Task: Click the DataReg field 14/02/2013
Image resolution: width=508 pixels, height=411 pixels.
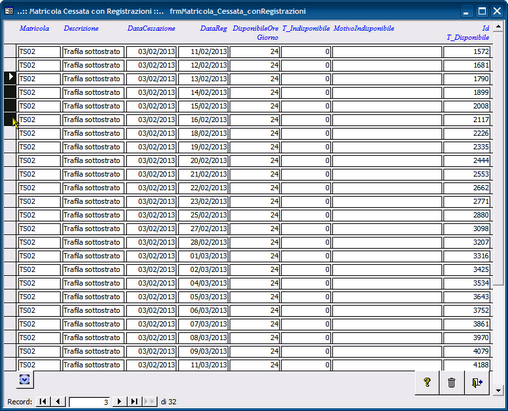Action: click(203, 92)
